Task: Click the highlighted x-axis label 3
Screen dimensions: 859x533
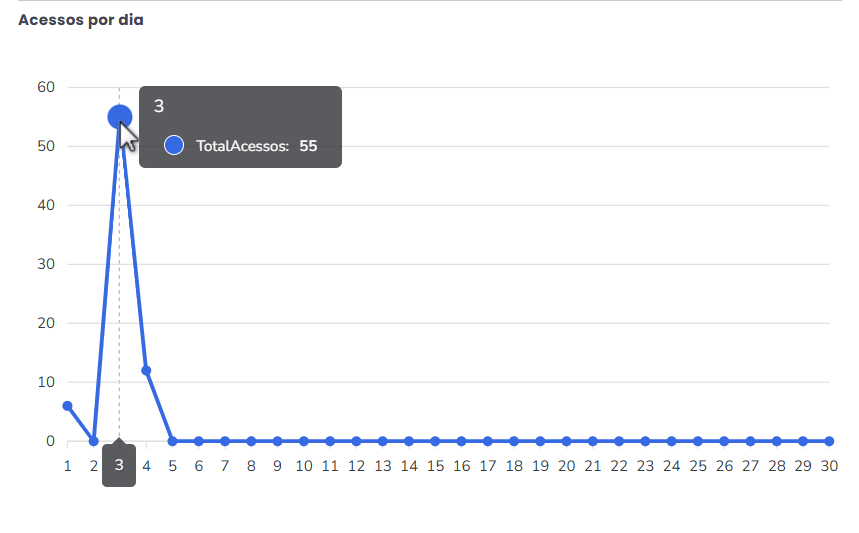Action: pos(119,465)
